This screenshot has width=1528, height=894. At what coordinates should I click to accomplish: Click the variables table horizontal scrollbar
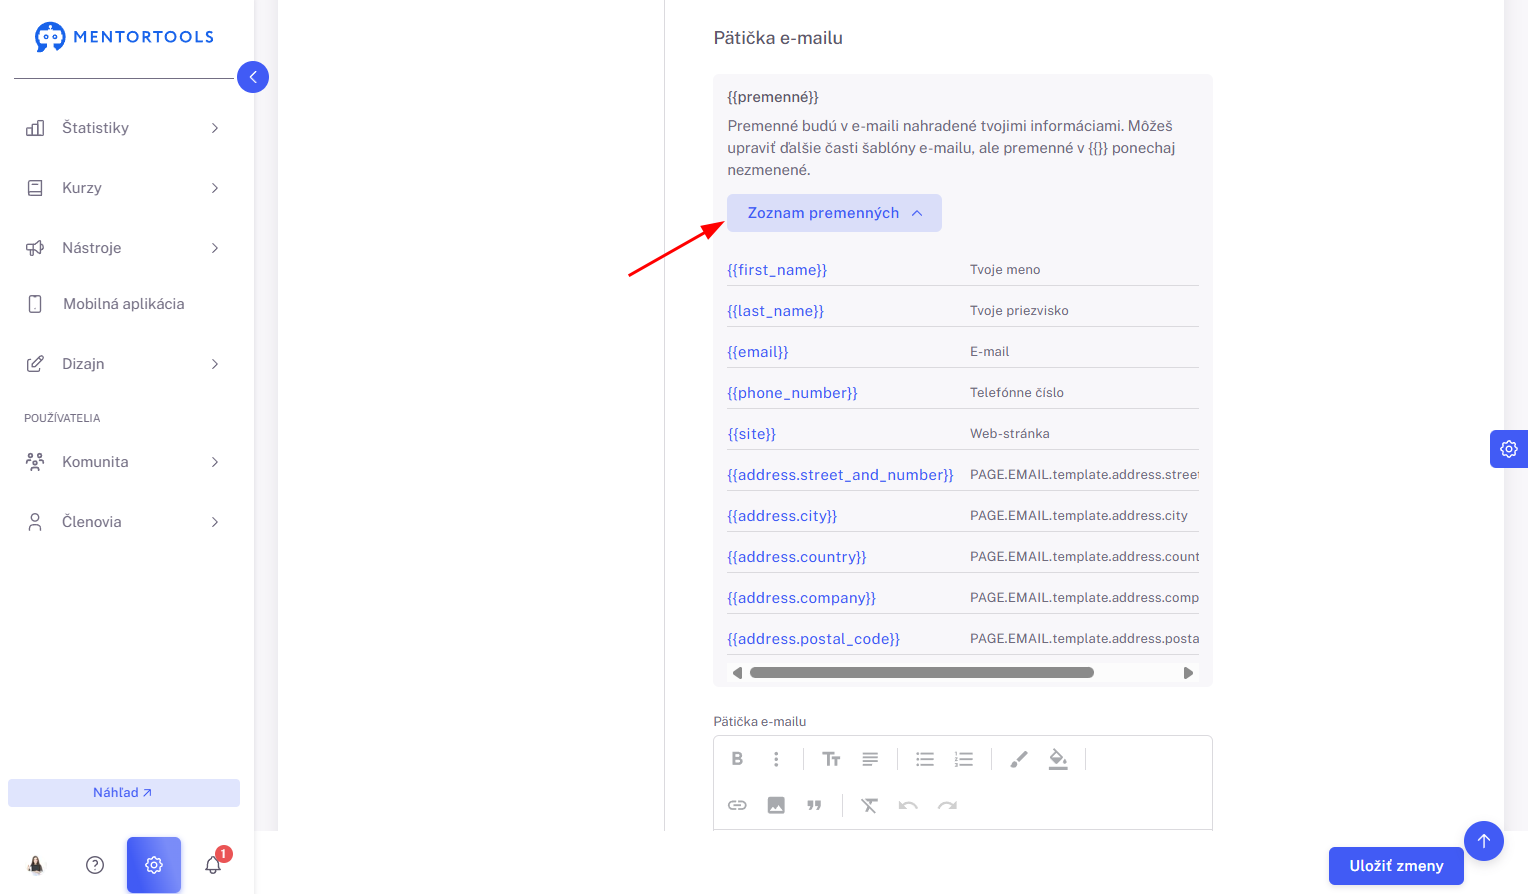coord(921,673)
